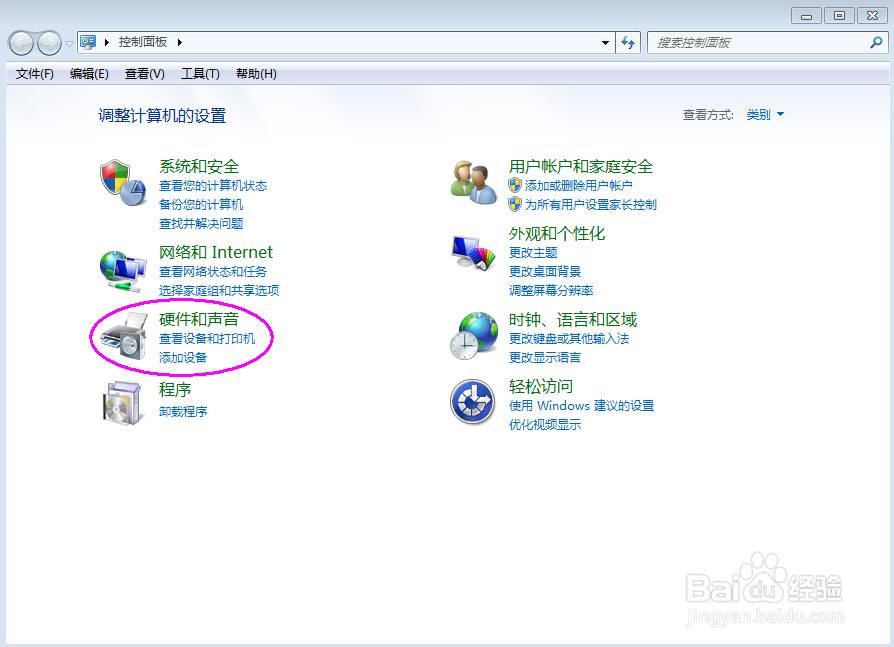Click 查看网络状态和任务 link
The height and width of the screenshot is (647, 894).
tap(213, 272)
